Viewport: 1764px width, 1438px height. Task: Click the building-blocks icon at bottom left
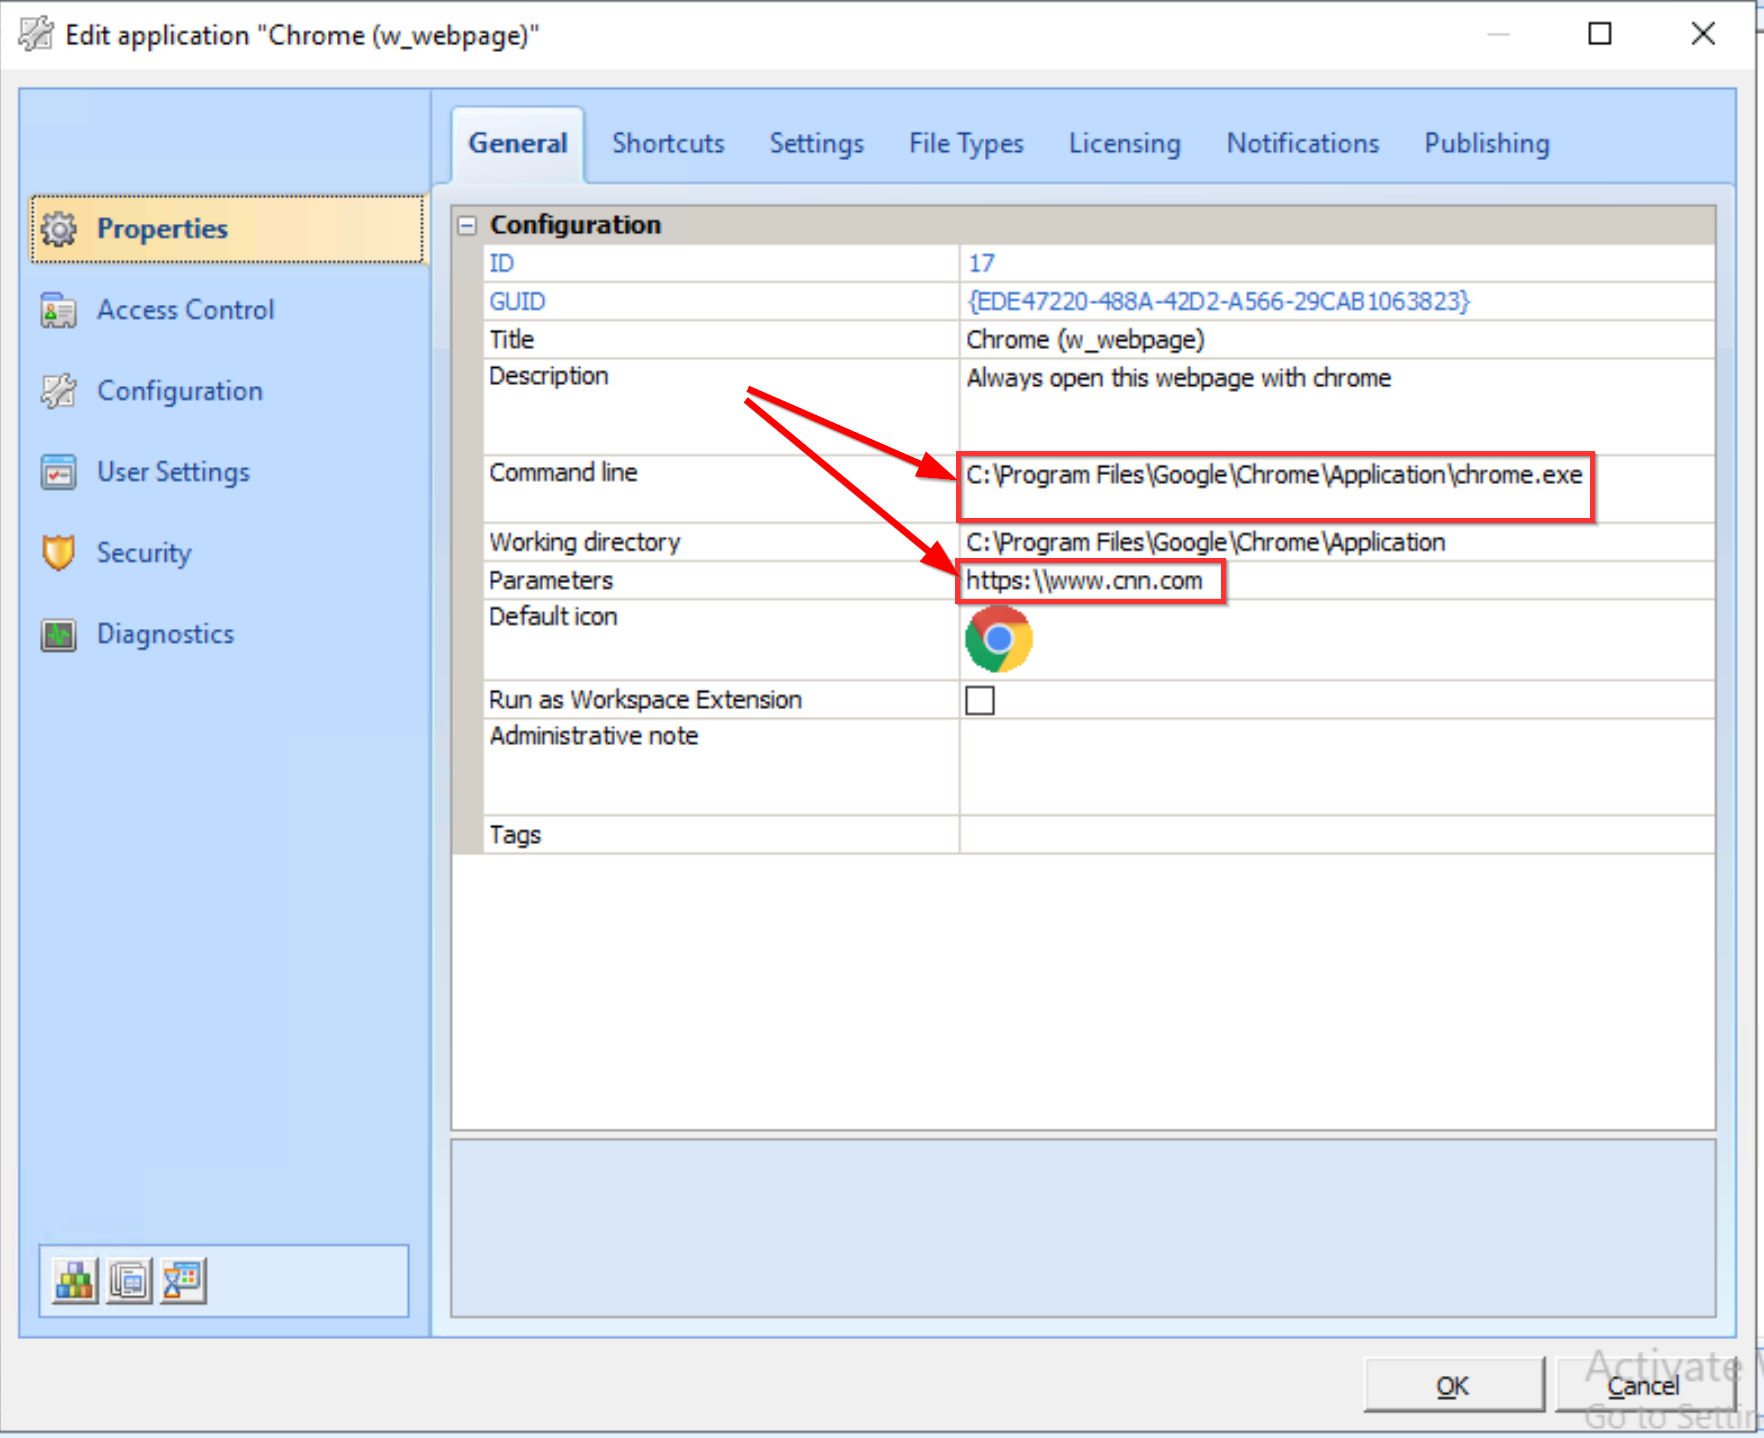click(x=75, y=1280)
